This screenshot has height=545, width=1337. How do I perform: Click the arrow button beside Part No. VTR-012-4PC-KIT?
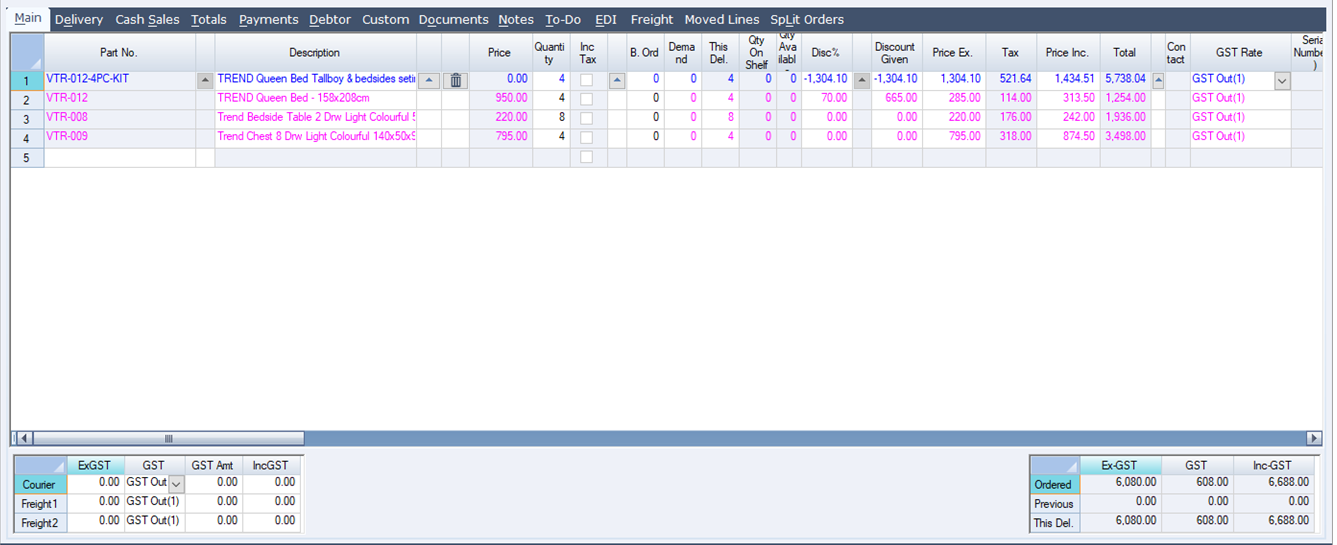[x=205, y=80]
